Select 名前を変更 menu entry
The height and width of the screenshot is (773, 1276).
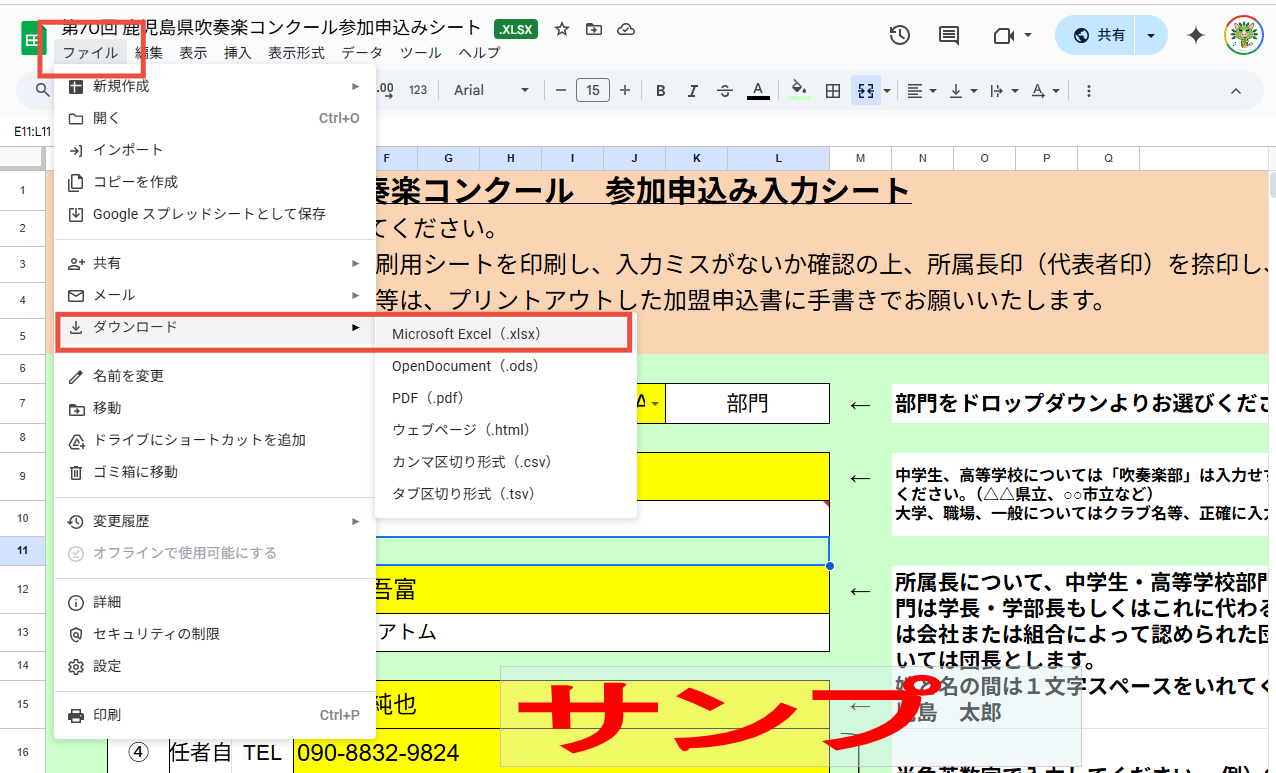click(x=214, y=376)
